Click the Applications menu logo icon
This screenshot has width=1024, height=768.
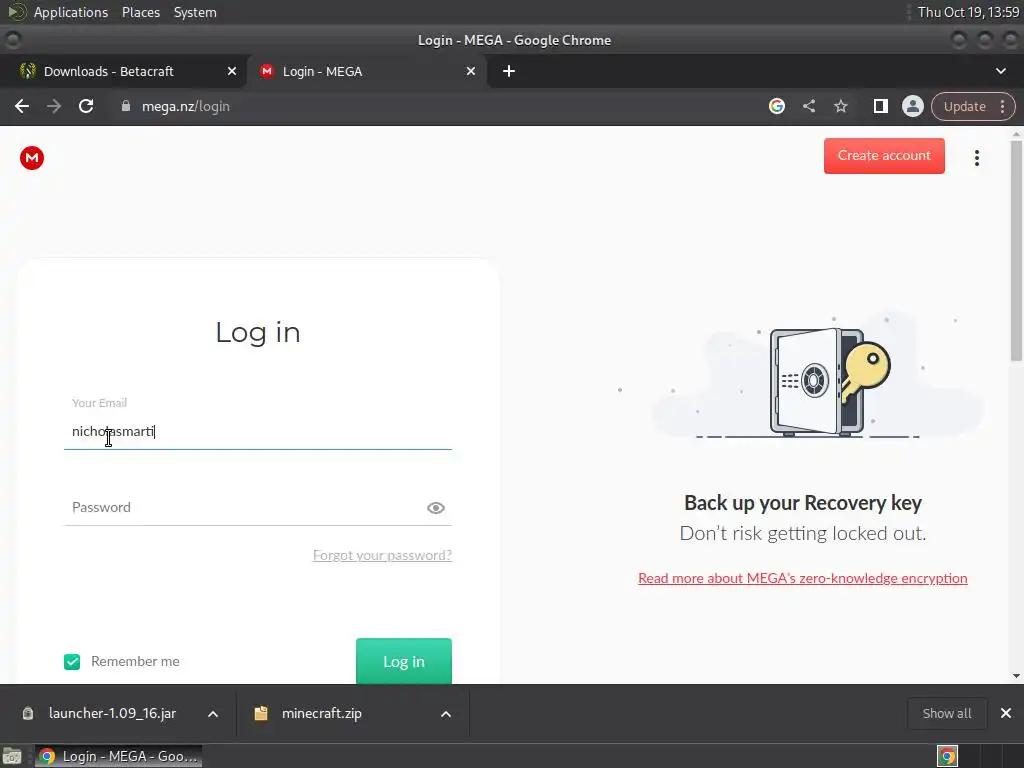pyautogui.click(x=16, y=12)
